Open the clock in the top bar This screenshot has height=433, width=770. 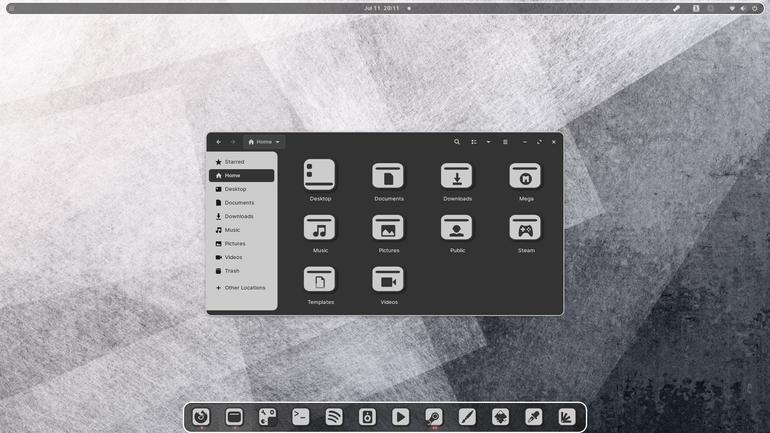click(382, 8)
